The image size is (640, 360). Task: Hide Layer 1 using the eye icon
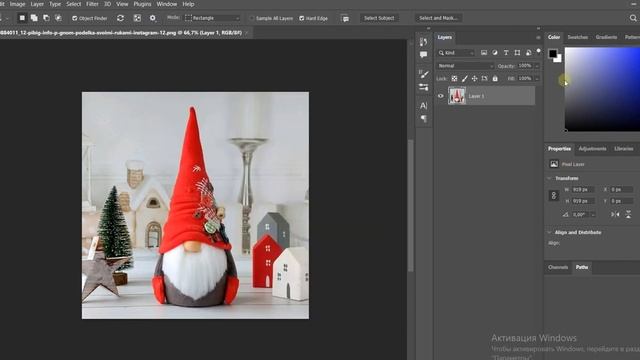(441, 96)
